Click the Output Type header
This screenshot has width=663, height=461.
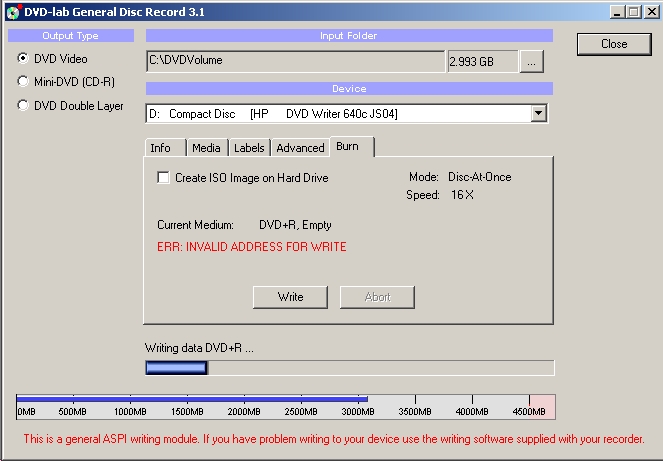(x=71, y=36)
